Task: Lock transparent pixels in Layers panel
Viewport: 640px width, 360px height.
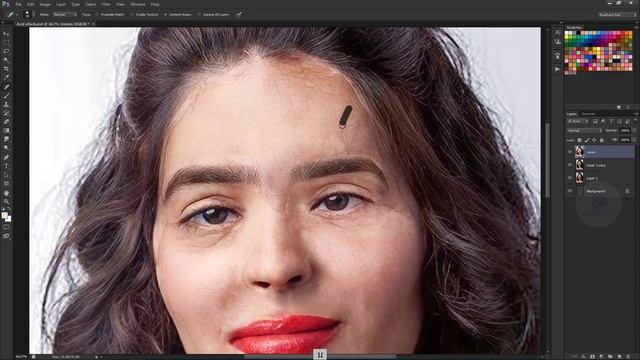Action: click(579, 140)
